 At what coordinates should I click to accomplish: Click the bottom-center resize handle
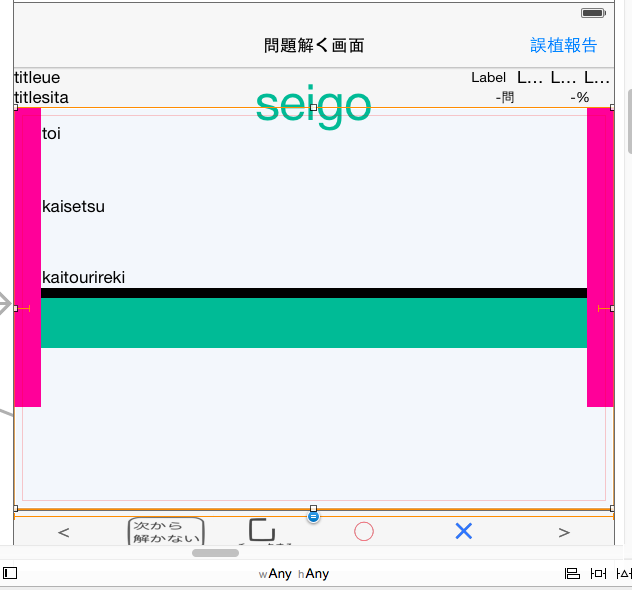point(314,508)
